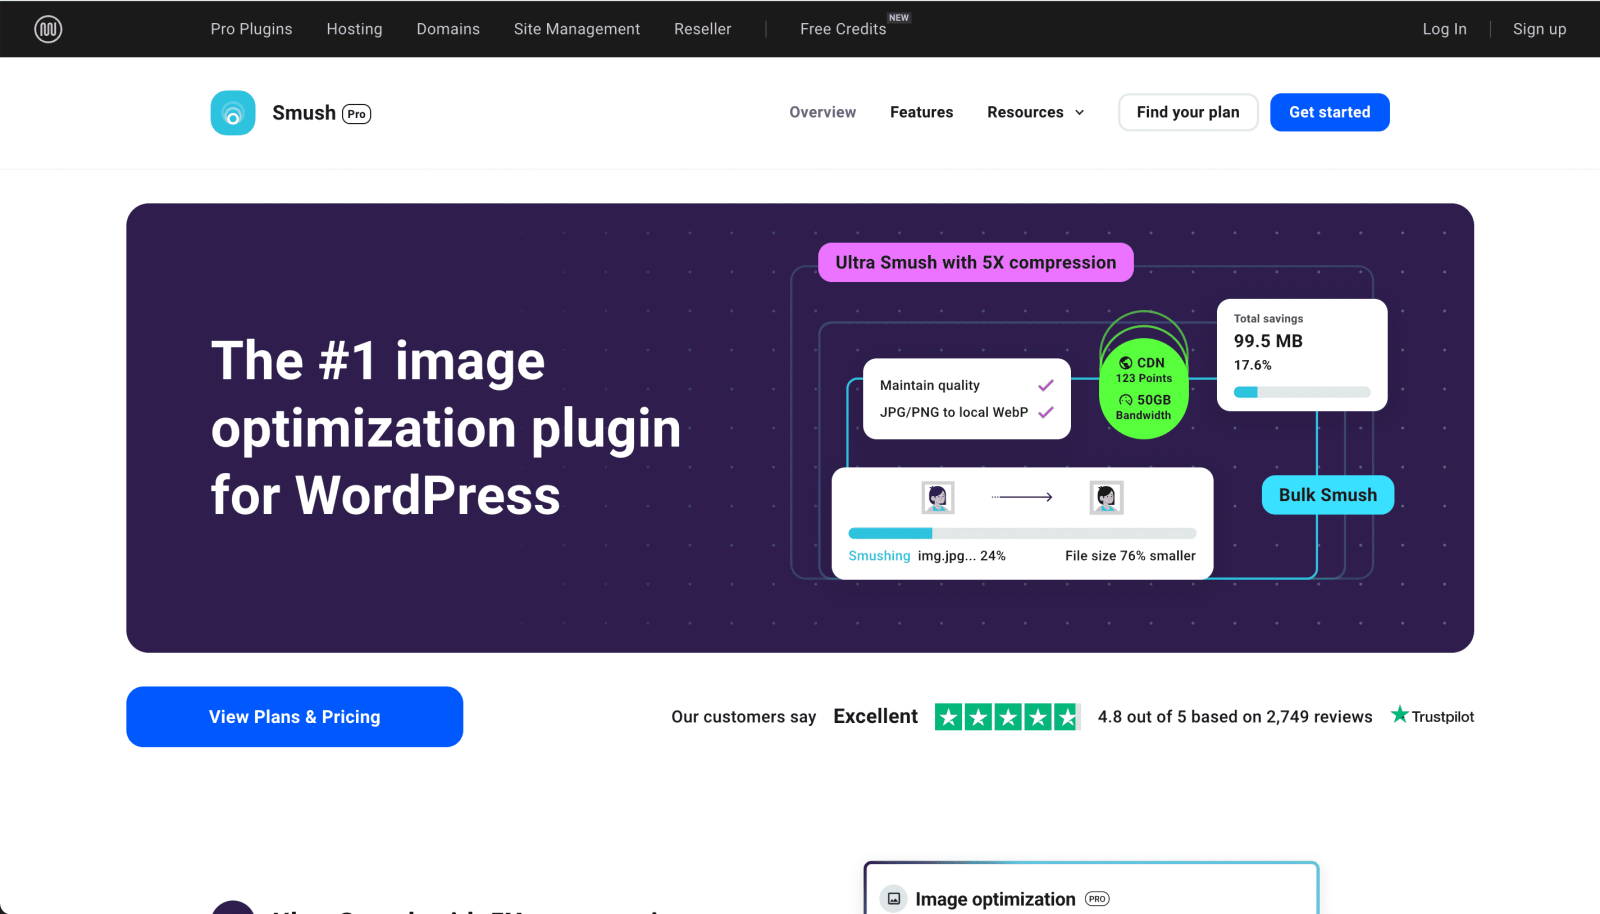The height and width of the screenshot is (914, 1600).
Task: Click the Smushing progress bar
Action: click(1021, 533)
